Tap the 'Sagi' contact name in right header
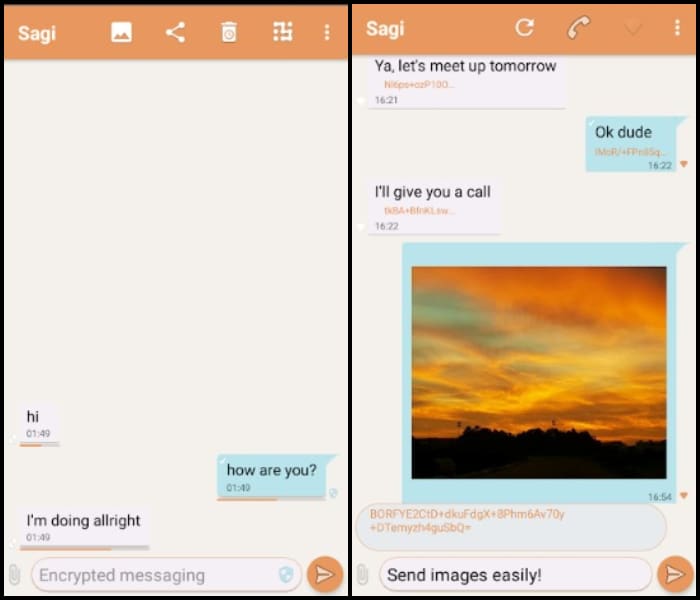Viewport: 700px width, 600px height. pos(385,29)
